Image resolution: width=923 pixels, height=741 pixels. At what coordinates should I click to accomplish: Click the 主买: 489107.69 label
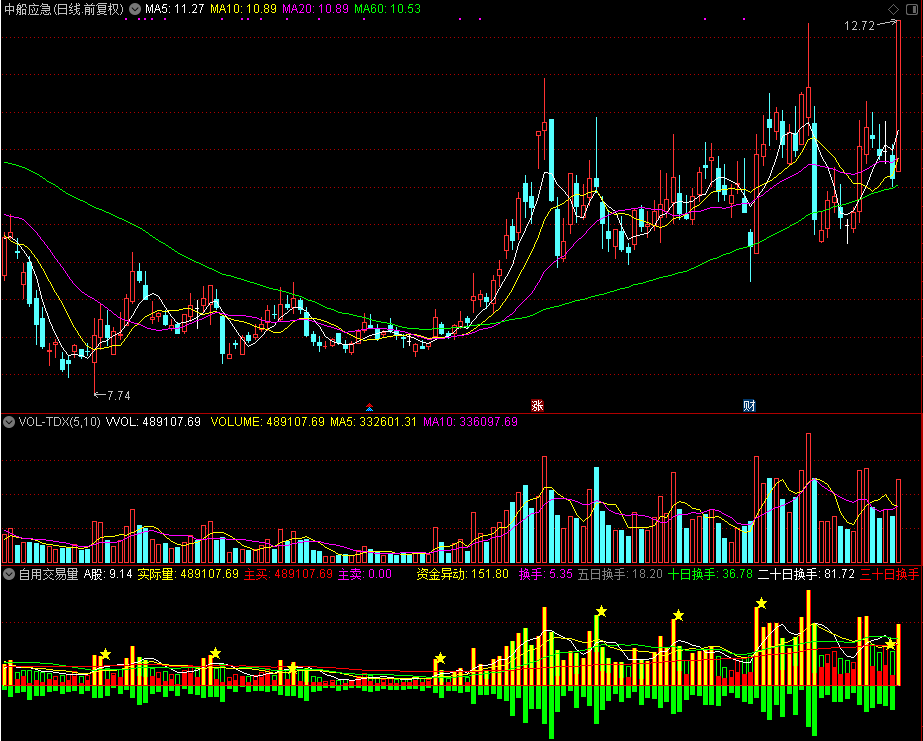point(288,574)
